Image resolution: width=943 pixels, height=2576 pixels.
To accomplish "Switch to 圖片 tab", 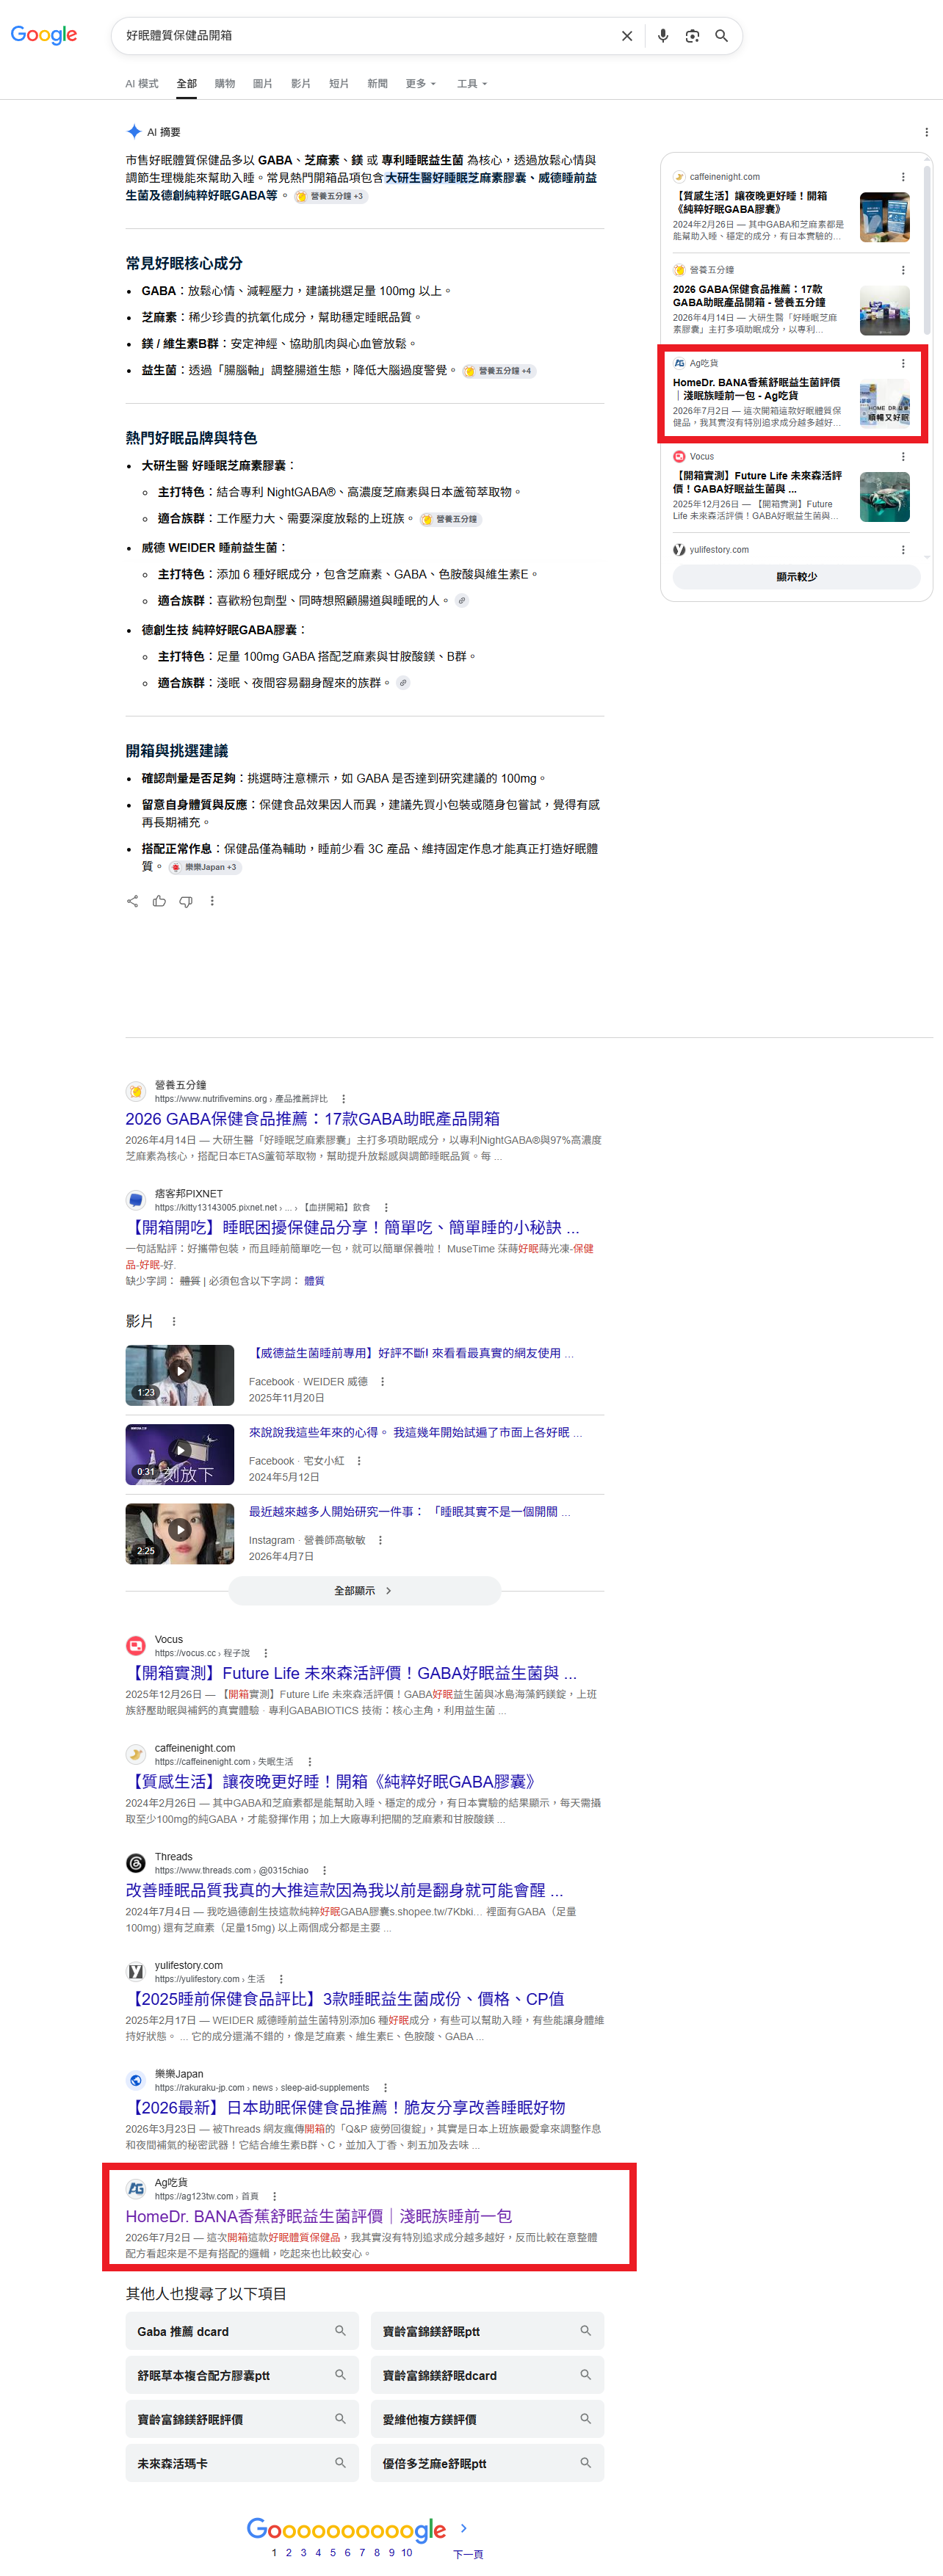I will pyautogui.click(x=263, y=84).
